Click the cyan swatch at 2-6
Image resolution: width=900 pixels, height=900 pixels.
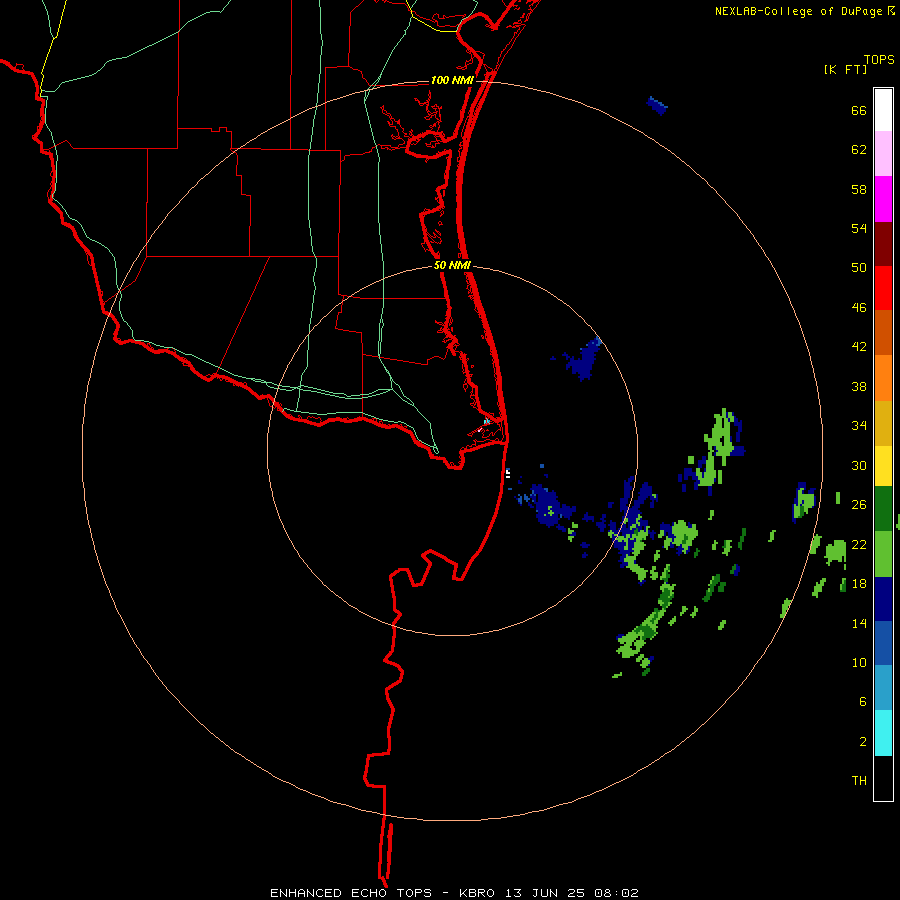click(883, 733)
